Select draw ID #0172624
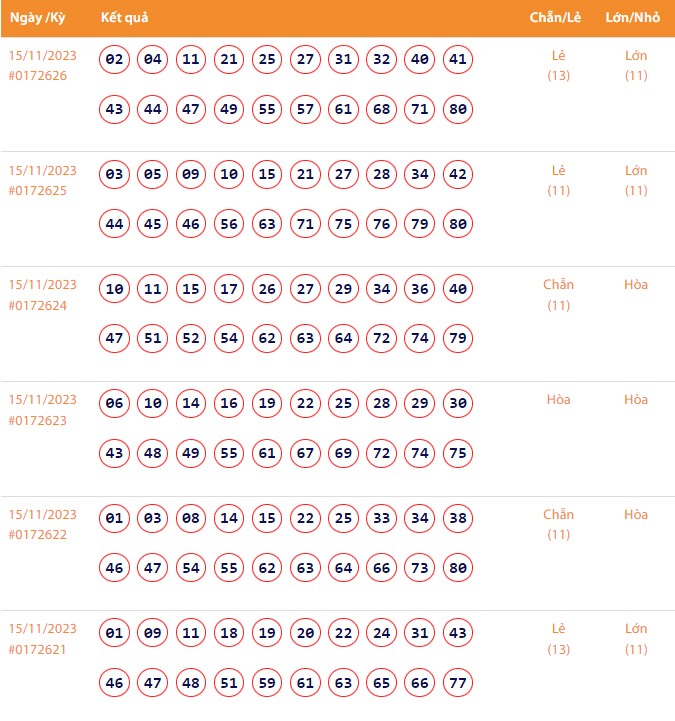The height and width of the screenshot is (721, 675). [x=38, y=306]
